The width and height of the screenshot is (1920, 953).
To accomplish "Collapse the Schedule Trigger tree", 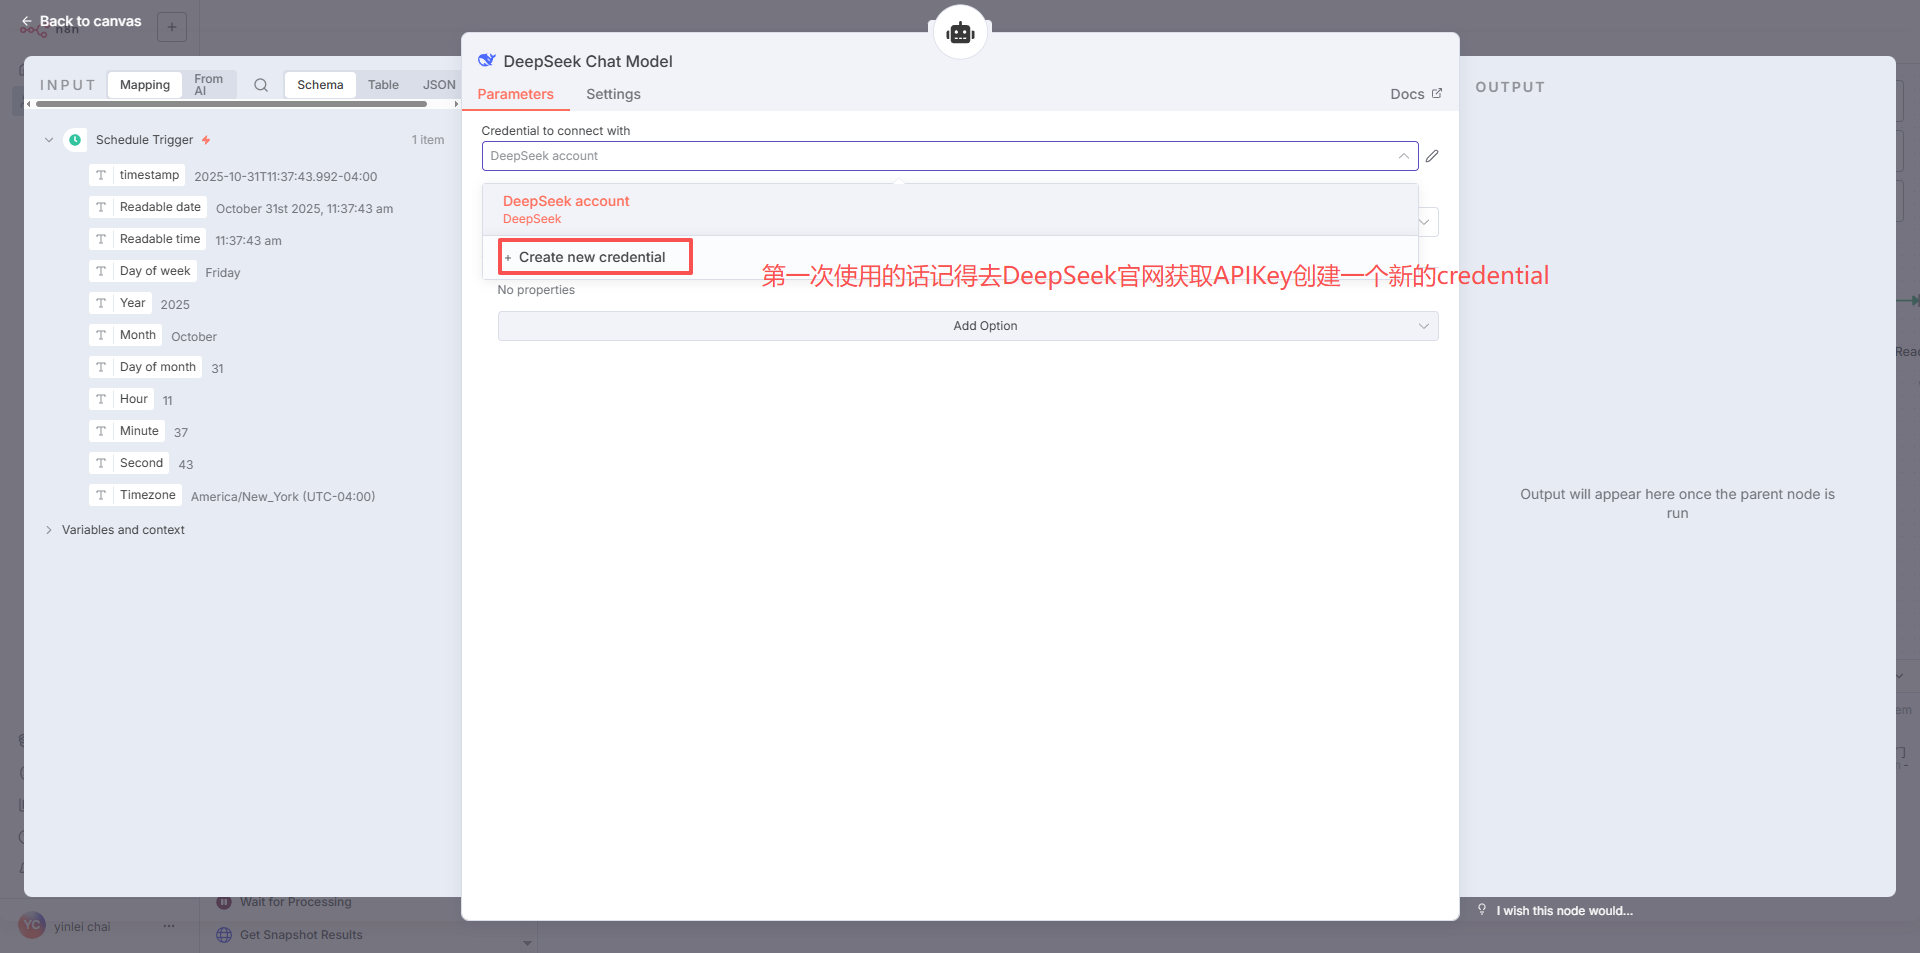I will click(49, 140).
